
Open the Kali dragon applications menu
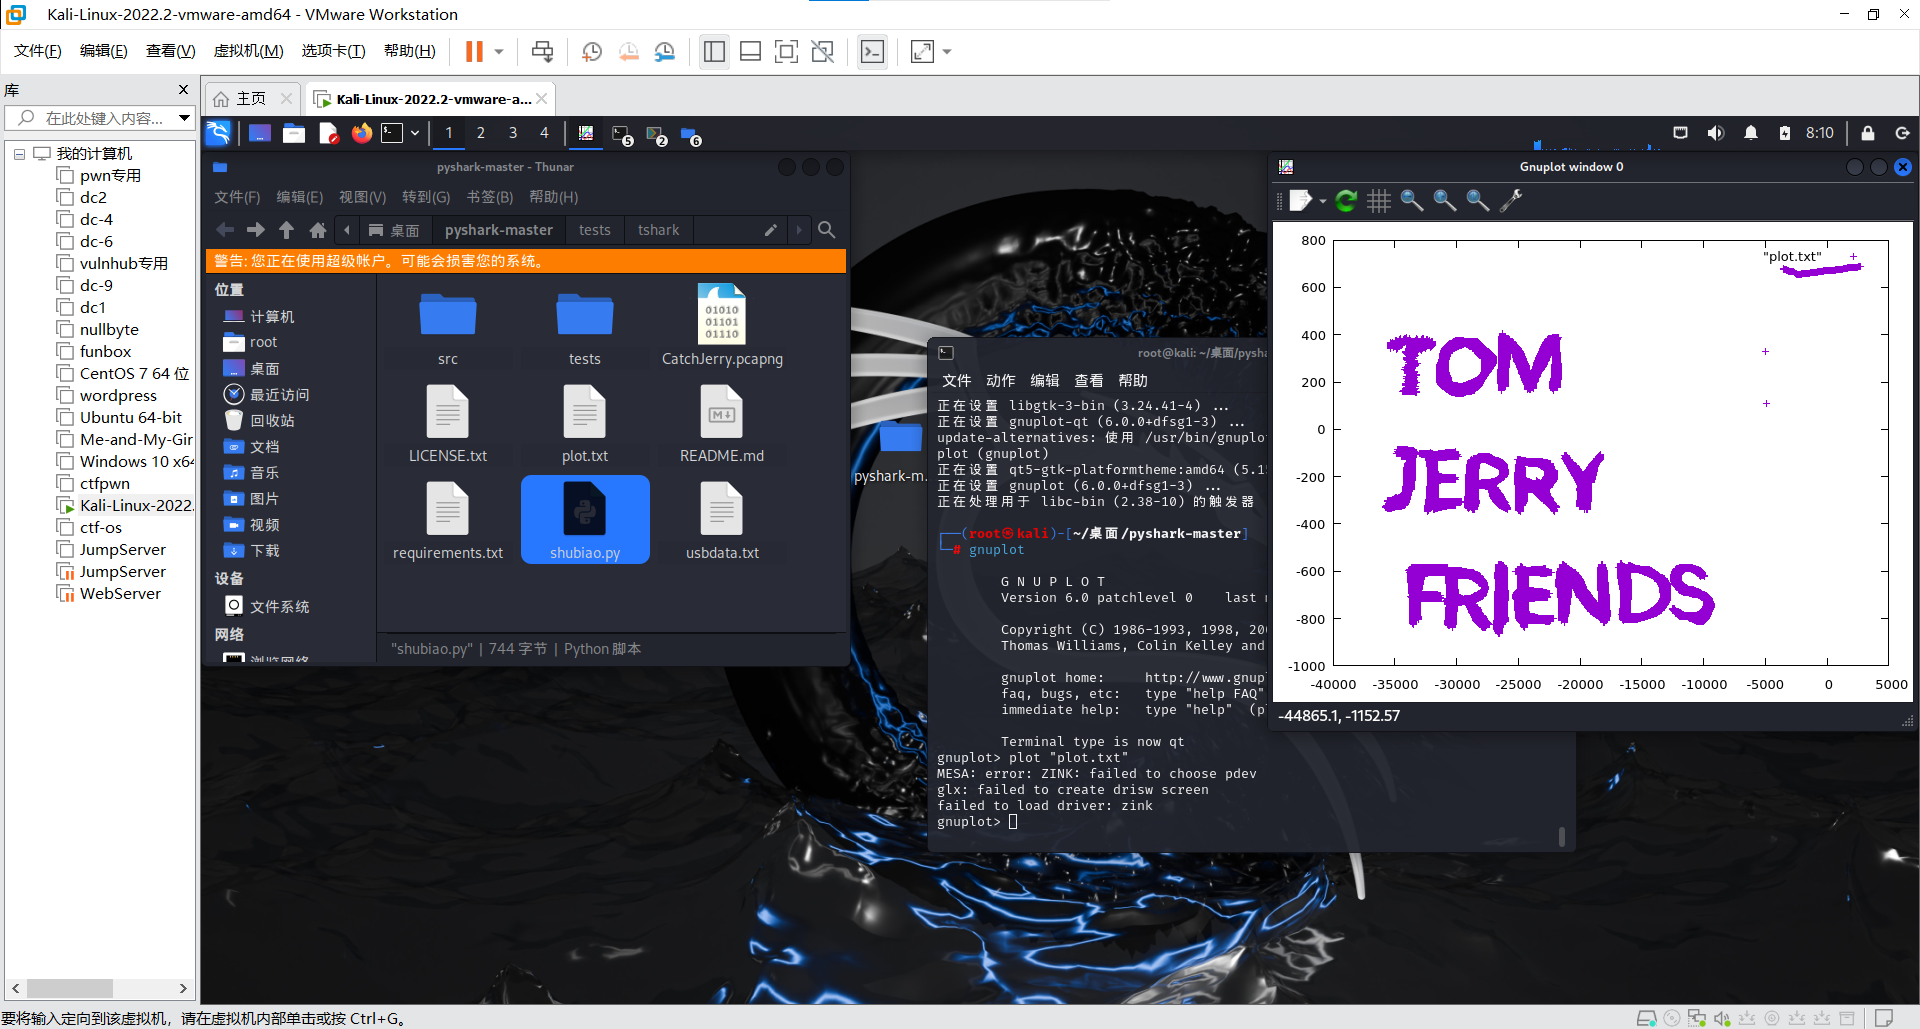(218, 133)
